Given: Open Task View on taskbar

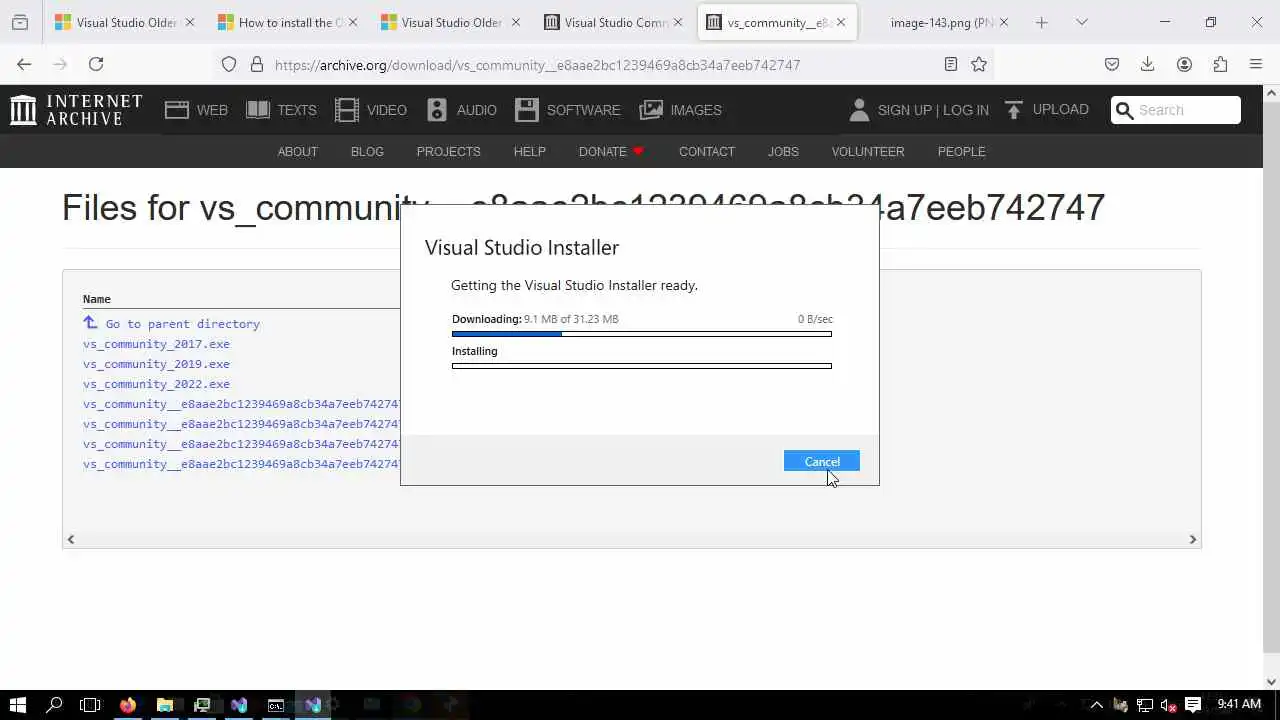Looking at the screenshot, I should pyautogui.click(x=90, y=705).
